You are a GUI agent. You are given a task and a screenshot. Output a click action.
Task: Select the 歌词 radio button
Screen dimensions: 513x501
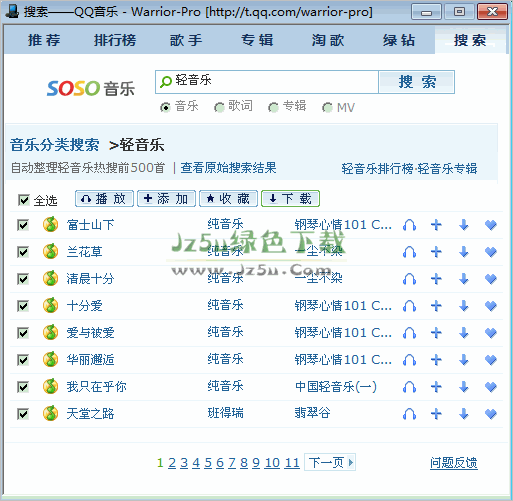[219, 107]
